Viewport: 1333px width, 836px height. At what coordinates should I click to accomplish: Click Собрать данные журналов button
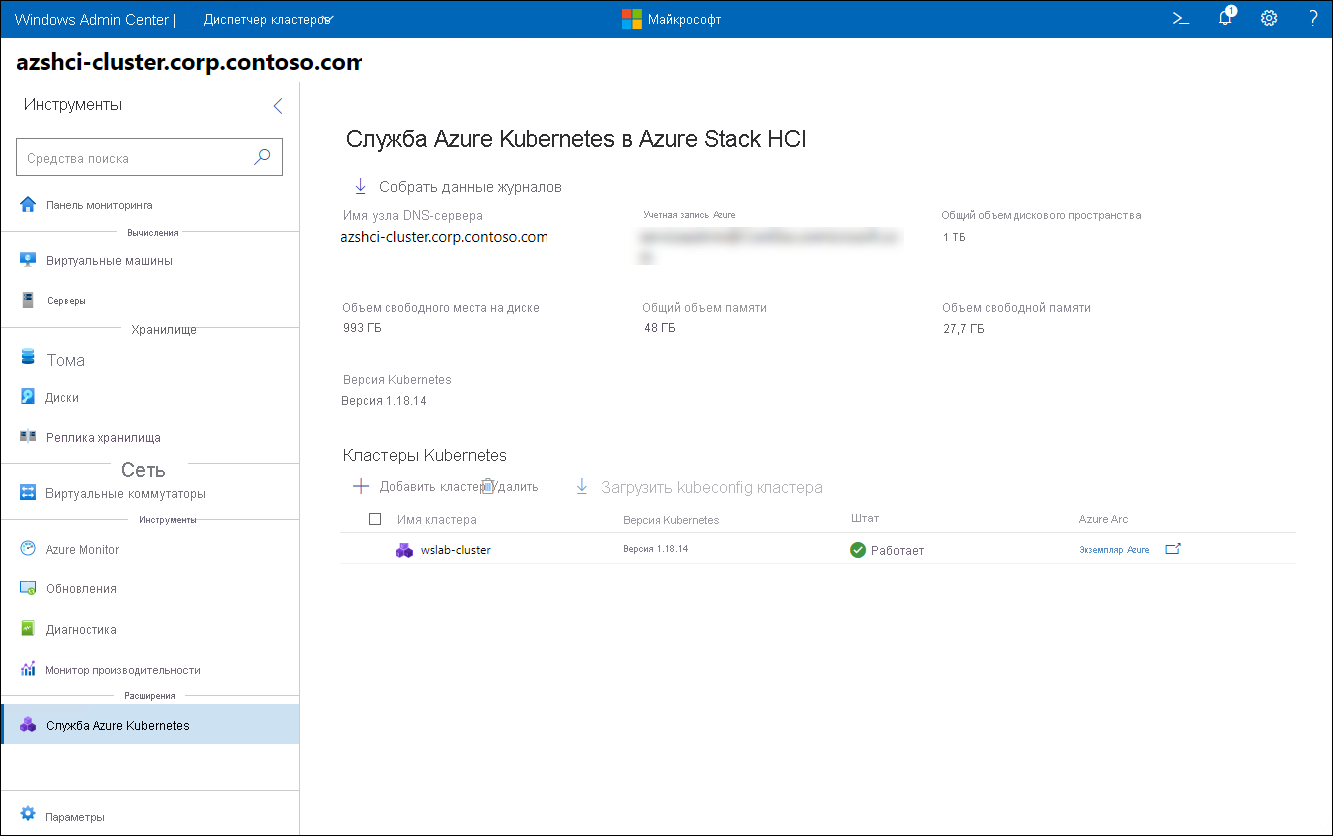[x=457, y=187]
